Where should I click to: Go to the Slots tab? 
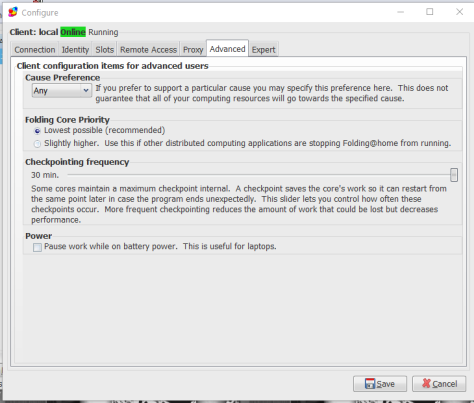pyautogui.click(x=104, y=50)
